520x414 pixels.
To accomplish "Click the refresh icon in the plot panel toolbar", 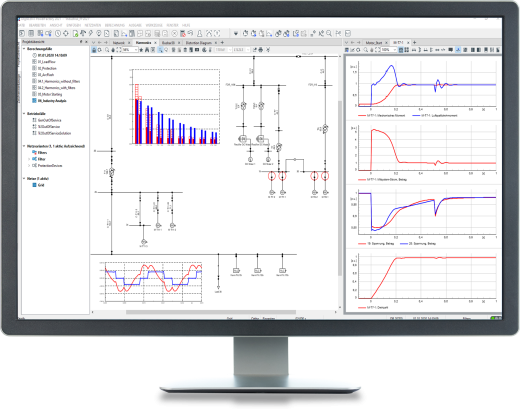I will coord(358,50).
